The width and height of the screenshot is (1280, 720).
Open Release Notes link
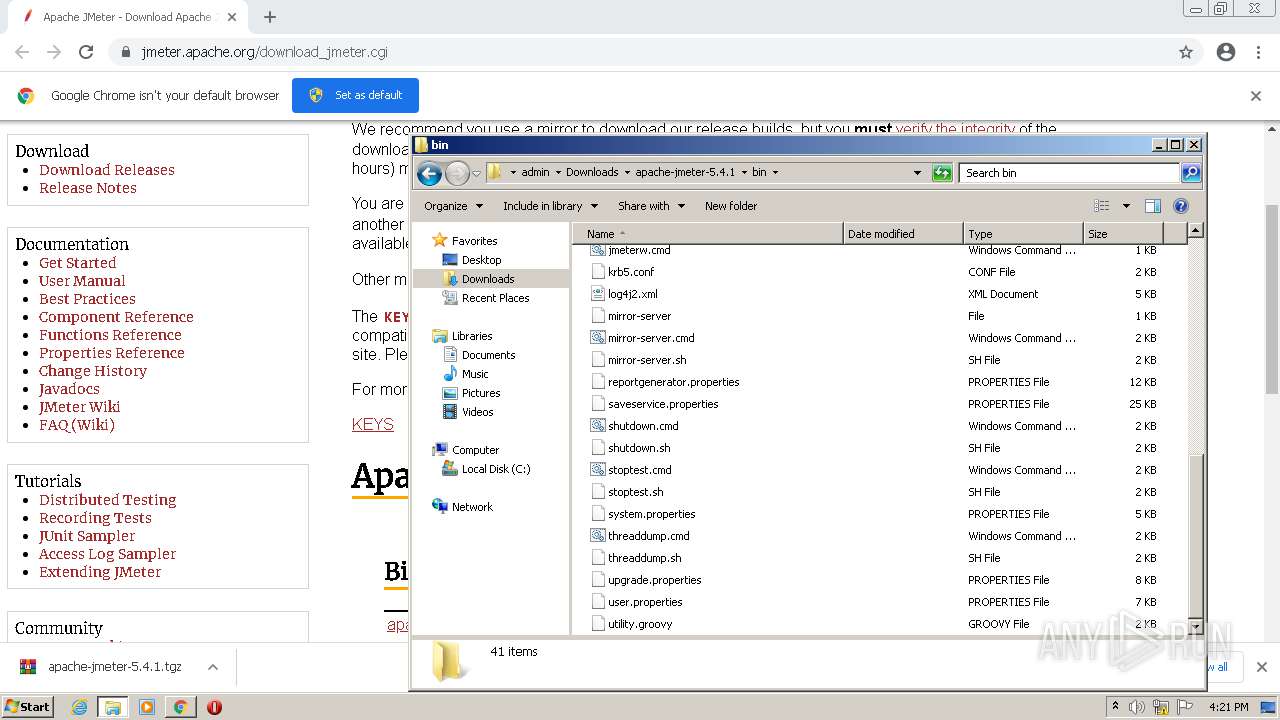pyautogui.click(x=88, y=188)
